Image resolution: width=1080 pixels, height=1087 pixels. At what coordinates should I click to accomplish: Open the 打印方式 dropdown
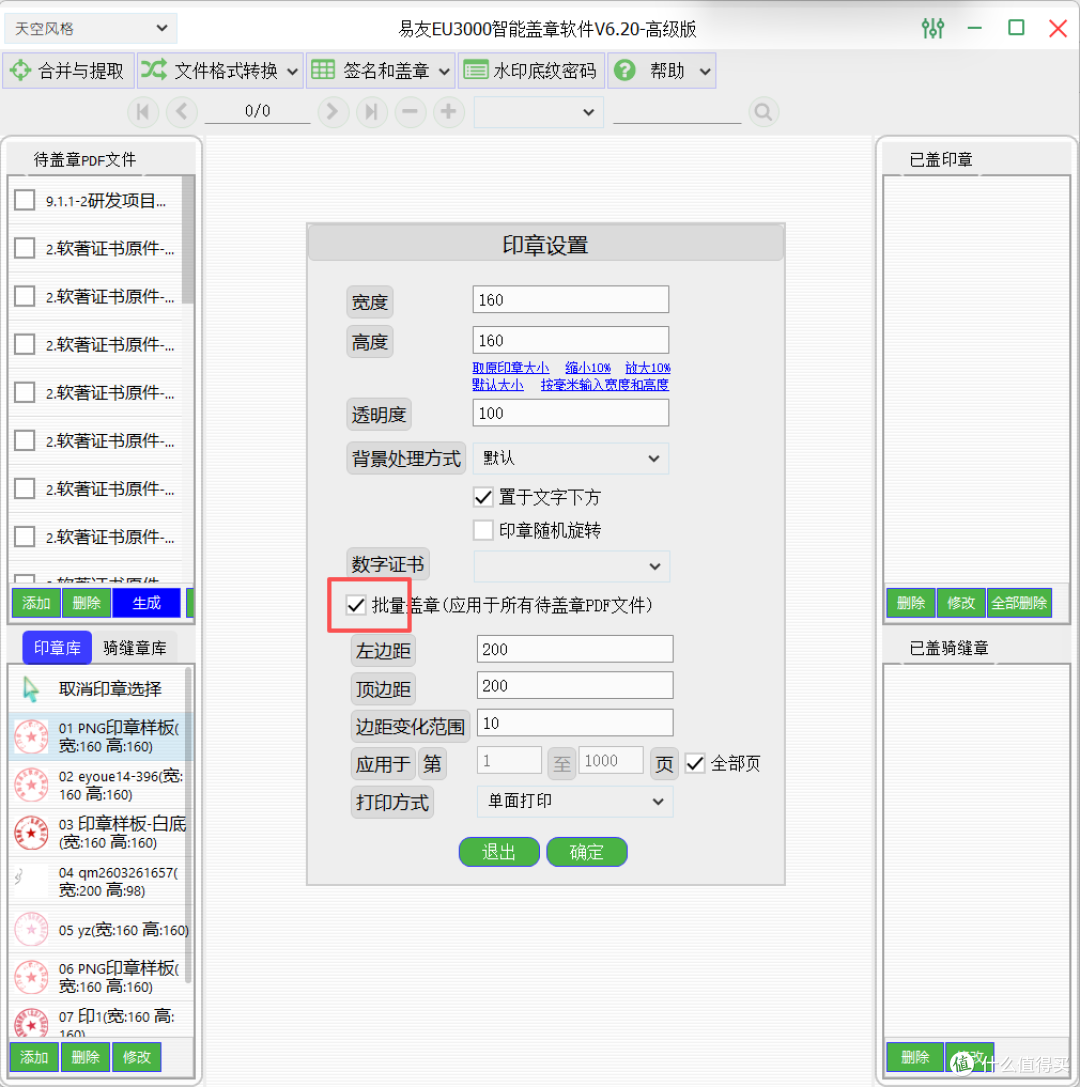(575, 801)
